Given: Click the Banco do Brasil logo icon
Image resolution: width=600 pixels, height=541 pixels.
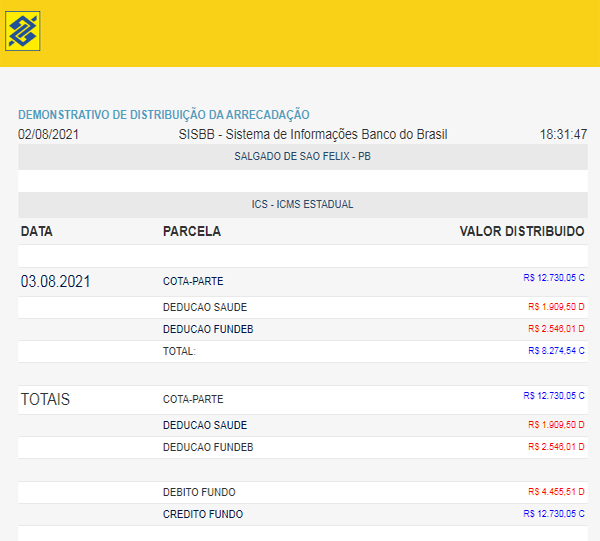Looking at the screenshot, I should (x=23, y=31).
